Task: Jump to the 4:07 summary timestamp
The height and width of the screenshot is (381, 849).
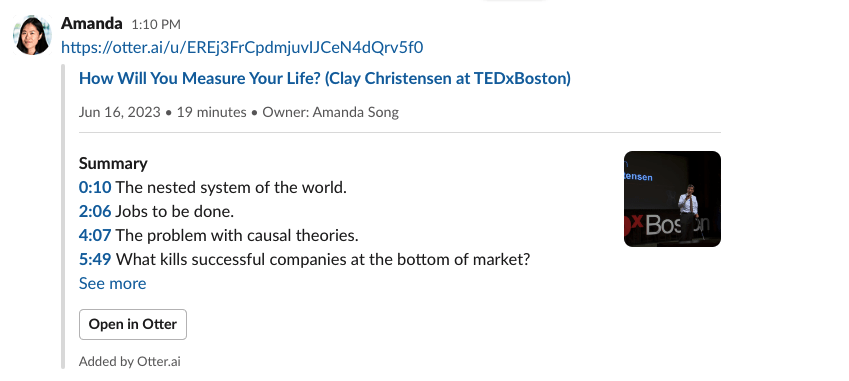Action: [x=95, y=235]
